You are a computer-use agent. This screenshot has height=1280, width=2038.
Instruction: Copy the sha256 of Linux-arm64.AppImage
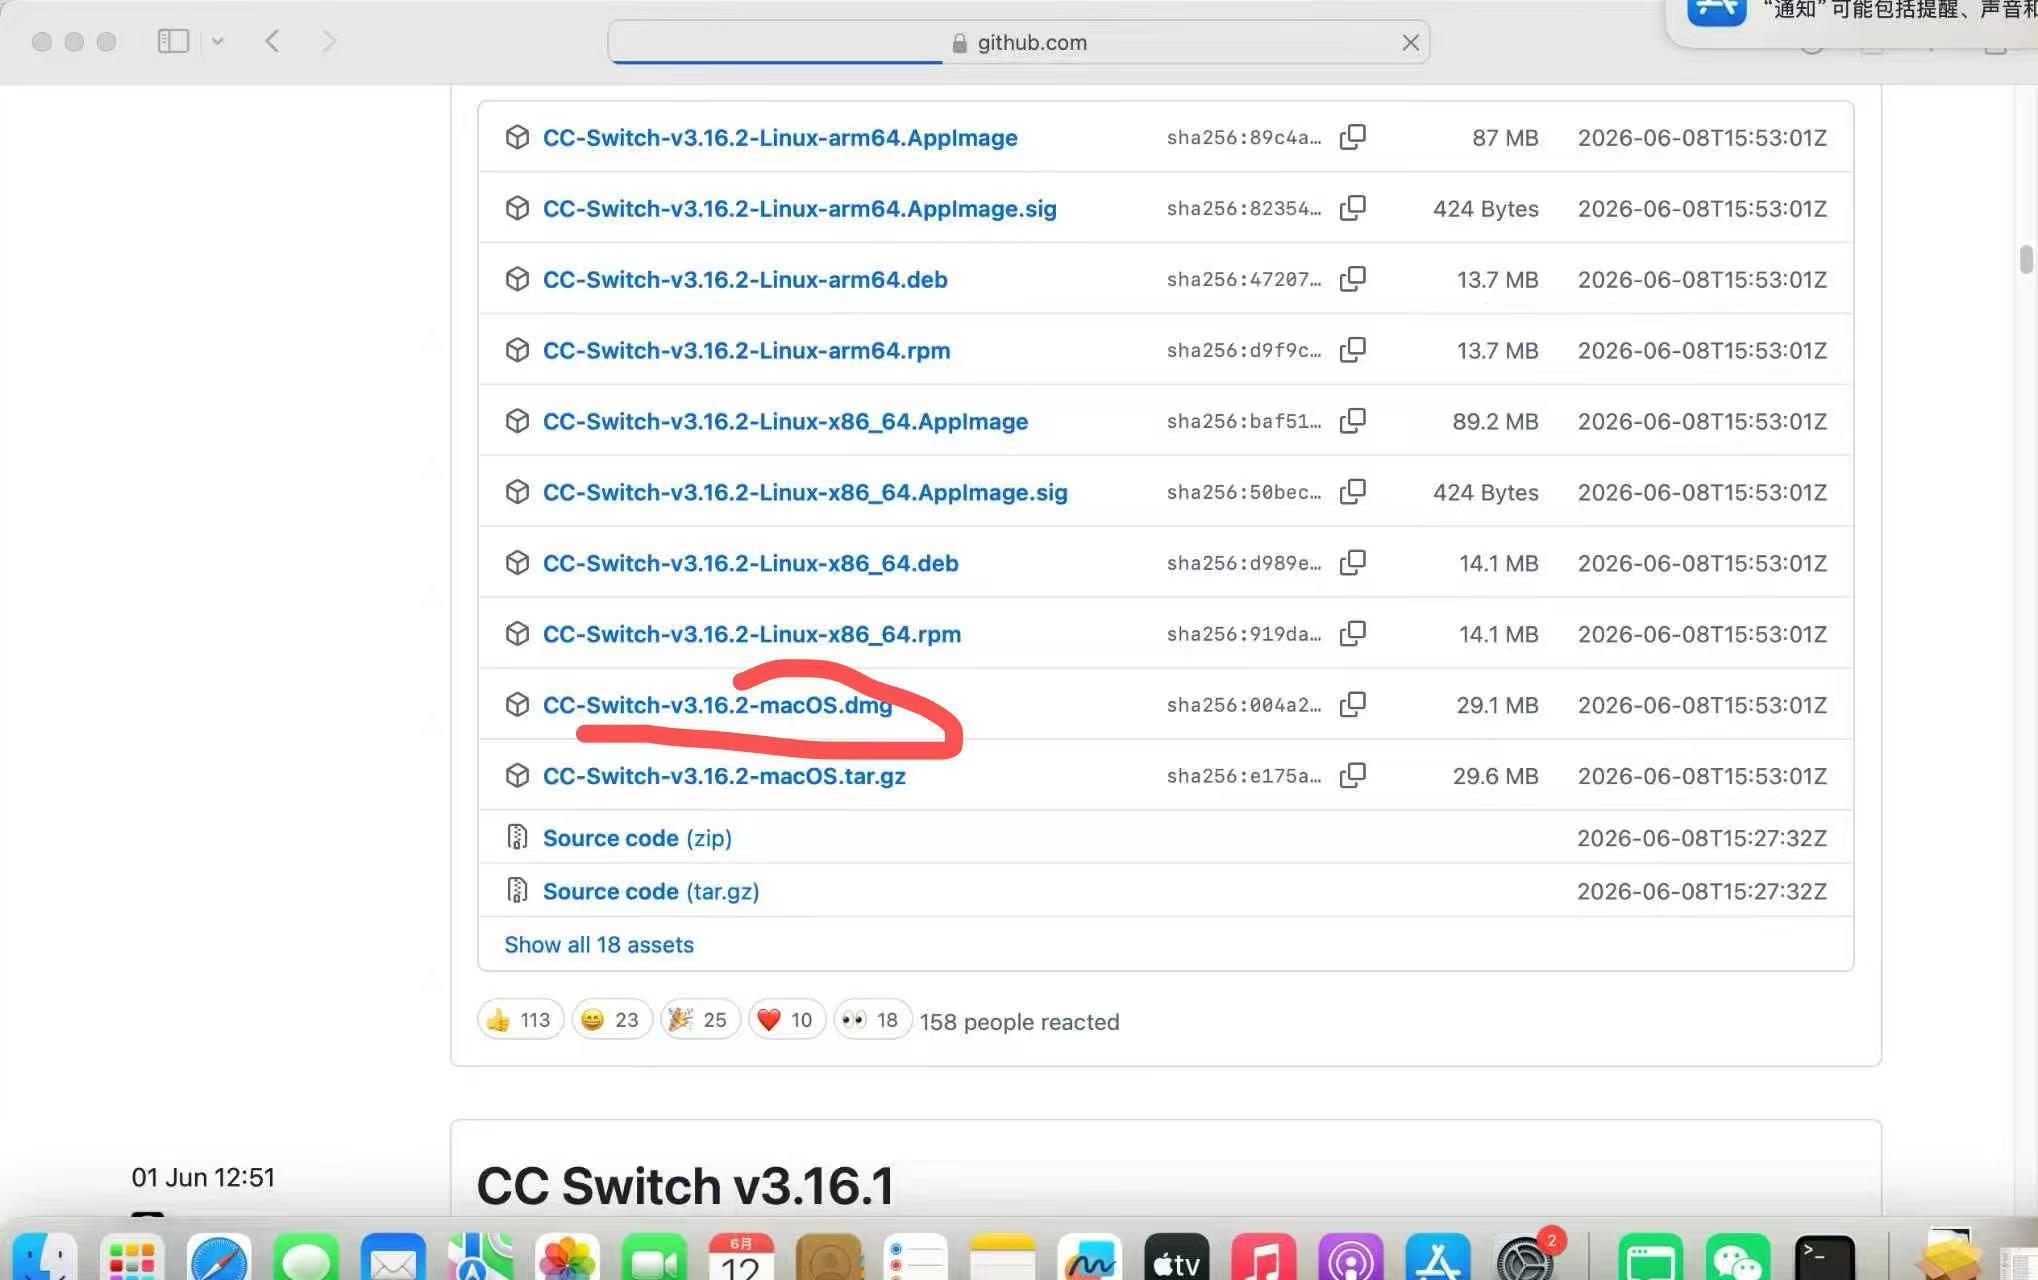[1353, 136]
